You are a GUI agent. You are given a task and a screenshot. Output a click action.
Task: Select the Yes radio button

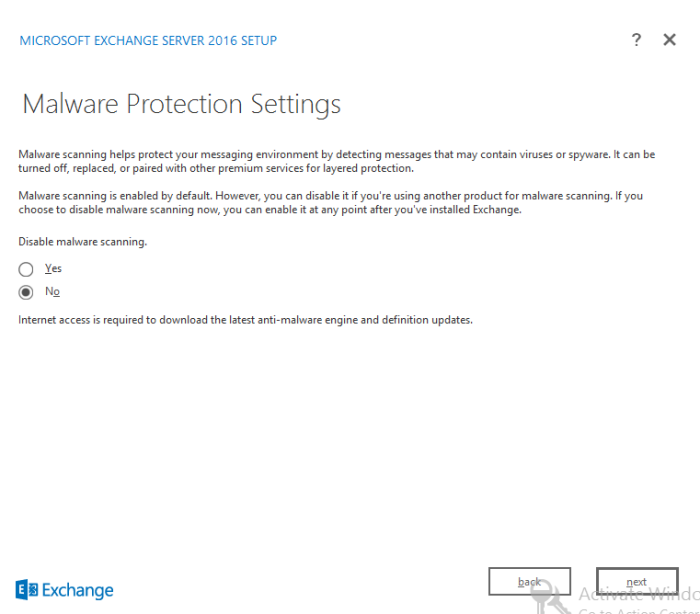(x=26, y=269)
